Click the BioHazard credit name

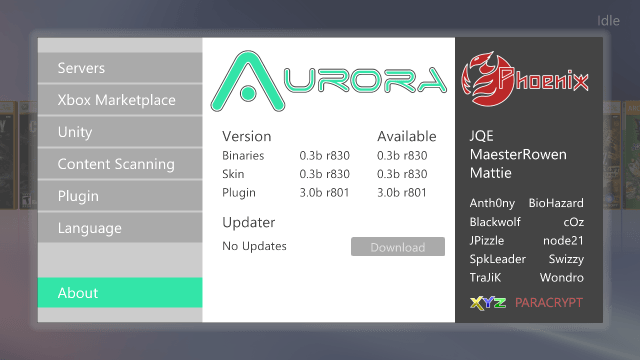click(x=556, y=203)
